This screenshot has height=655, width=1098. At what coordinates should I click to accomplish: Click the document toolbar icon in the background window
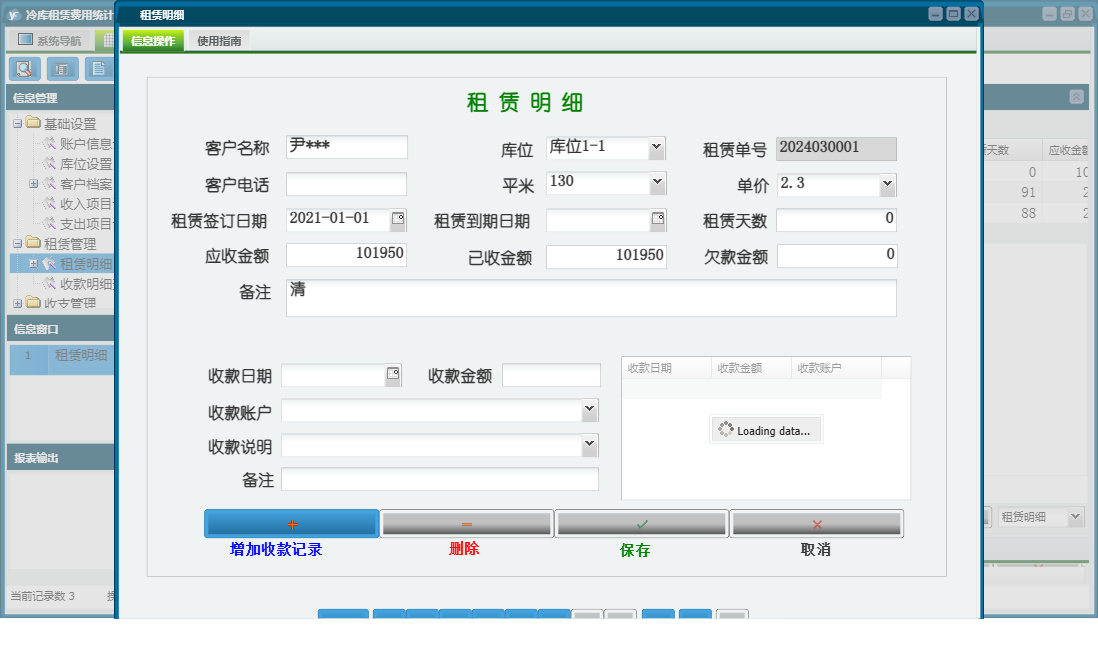(x=99, y=69)
